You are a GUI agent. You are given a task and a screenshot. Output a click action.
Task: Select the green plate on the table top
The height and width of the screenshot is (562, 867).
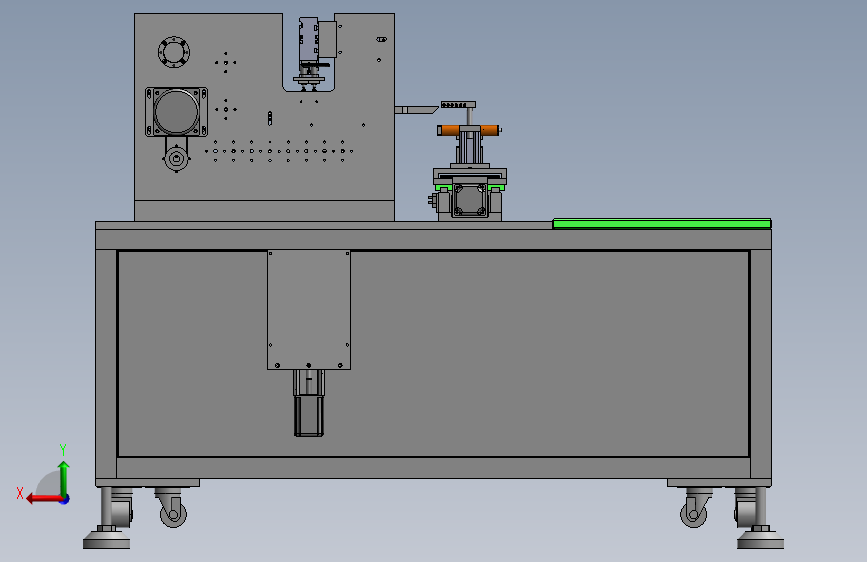click(662, 223)
